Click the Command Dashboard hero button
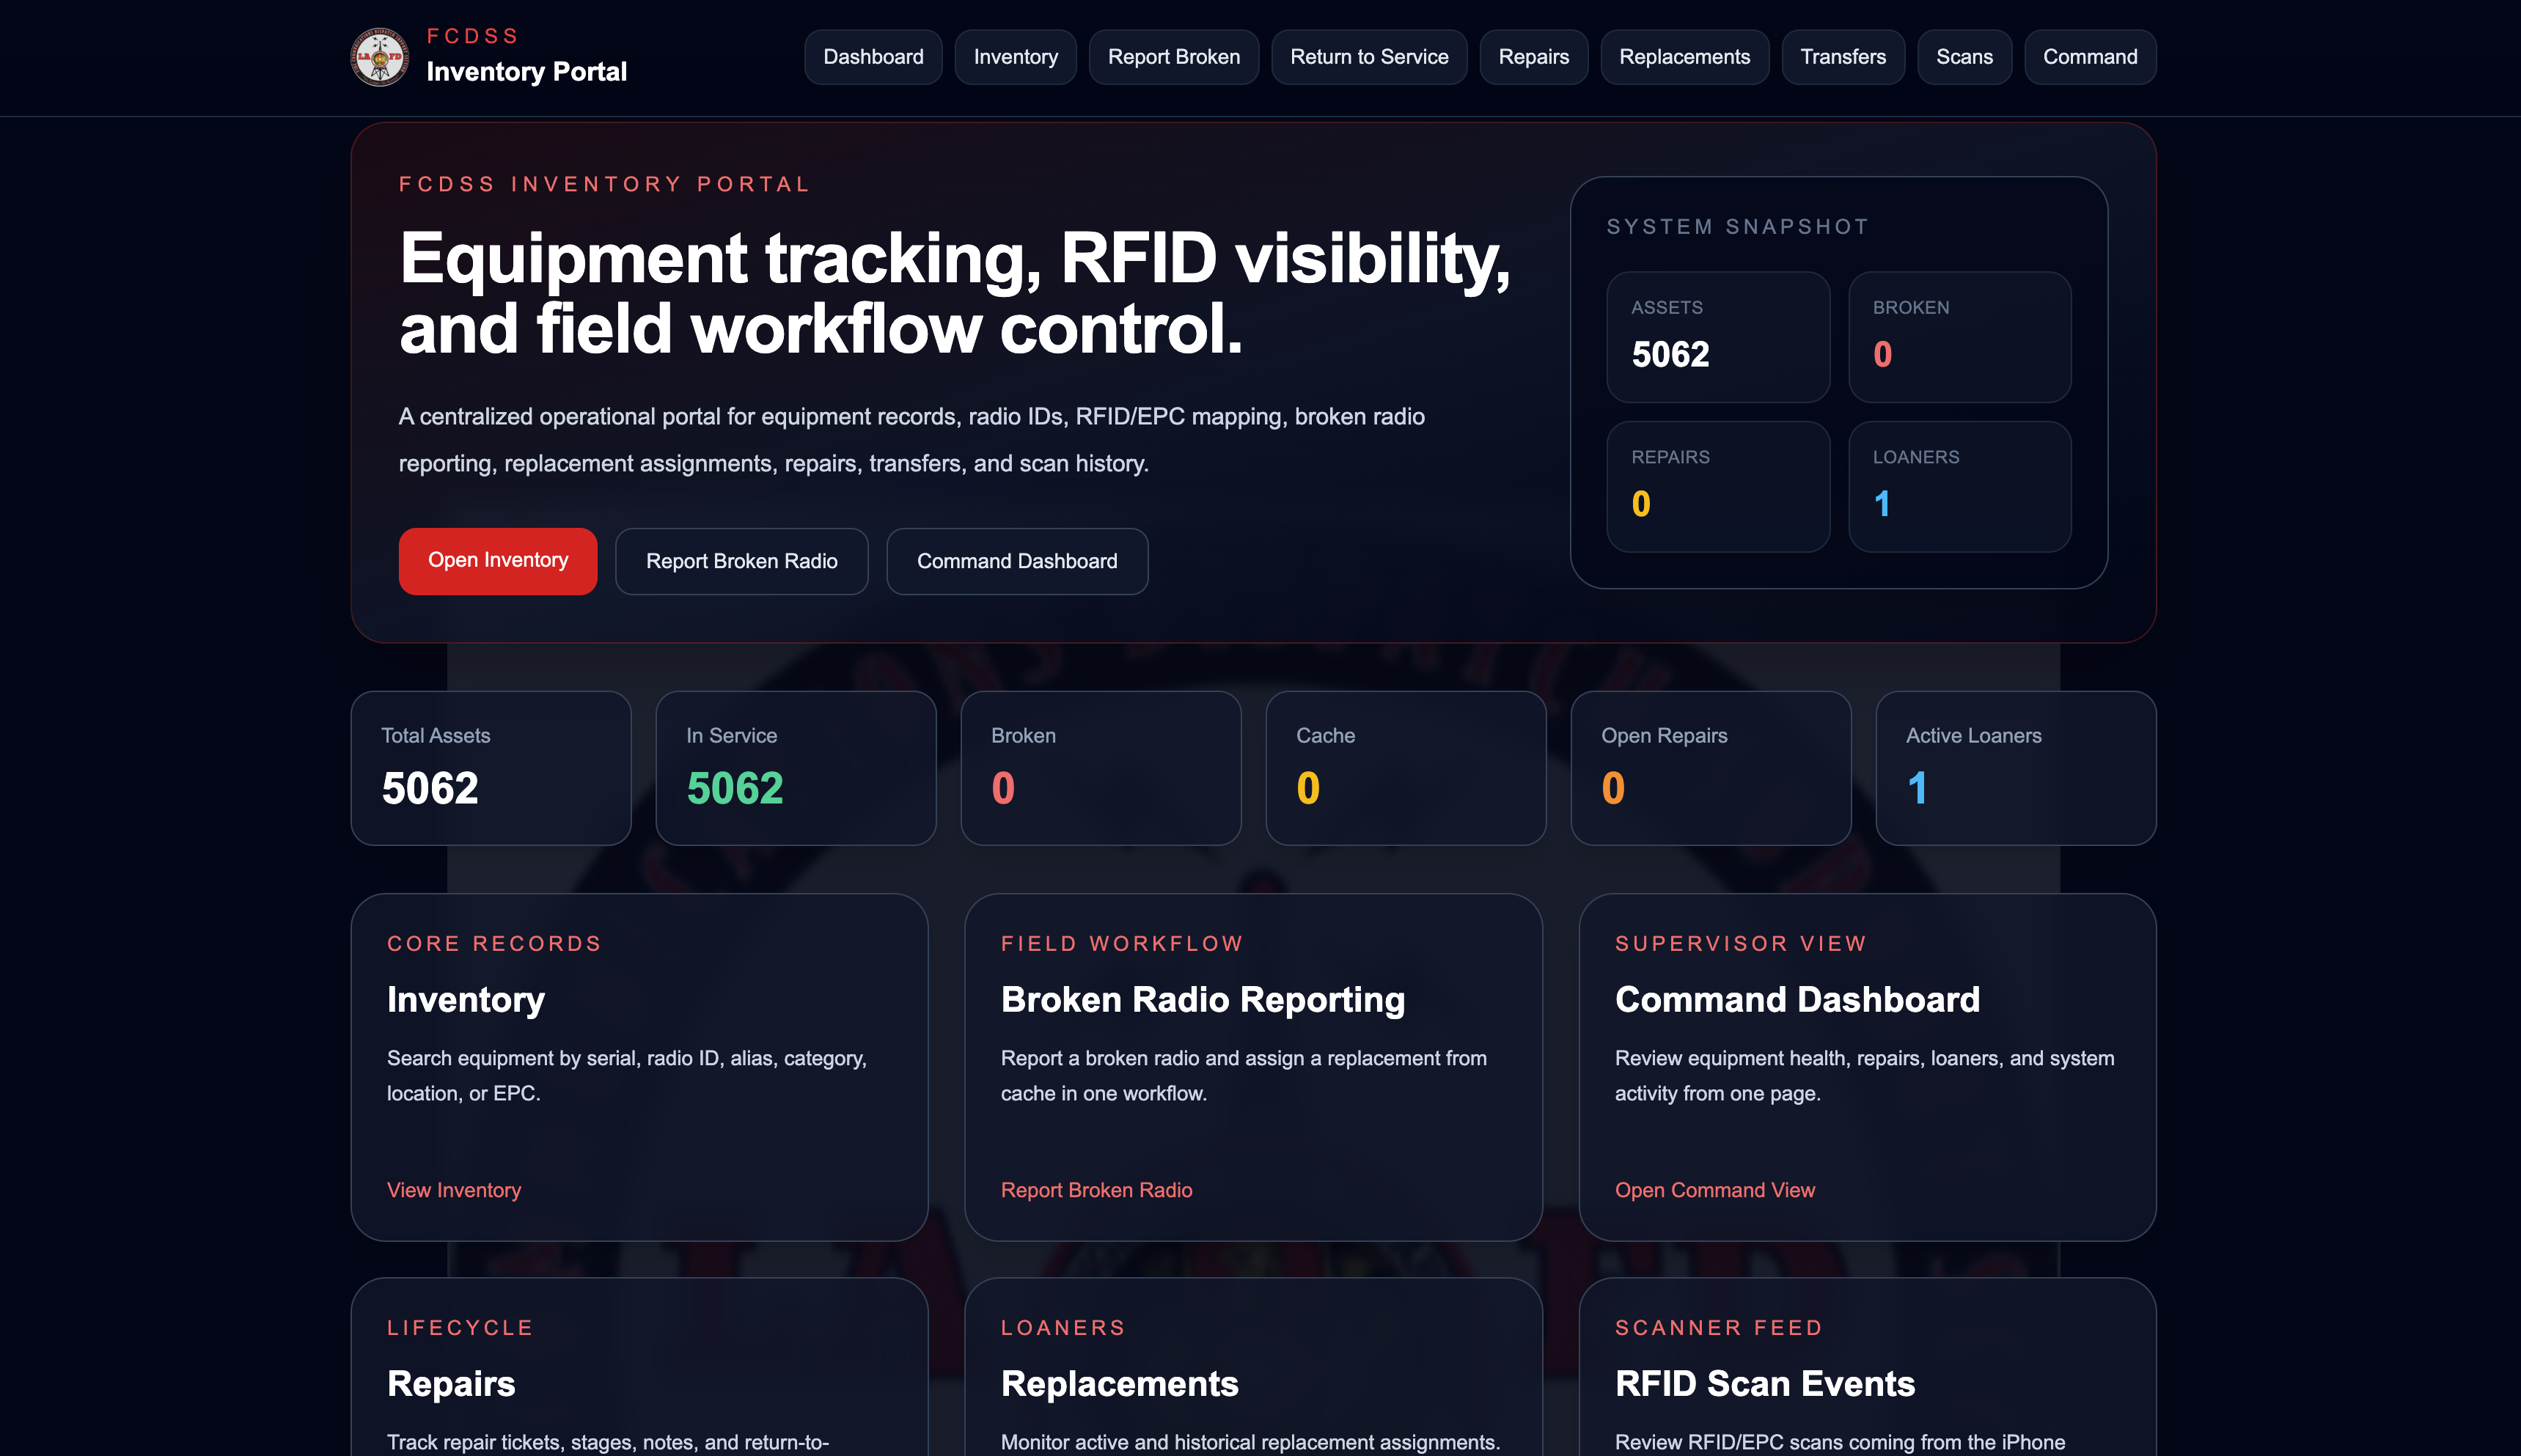Screen dimensions: 2521x1456 (x=1017, y=561)
